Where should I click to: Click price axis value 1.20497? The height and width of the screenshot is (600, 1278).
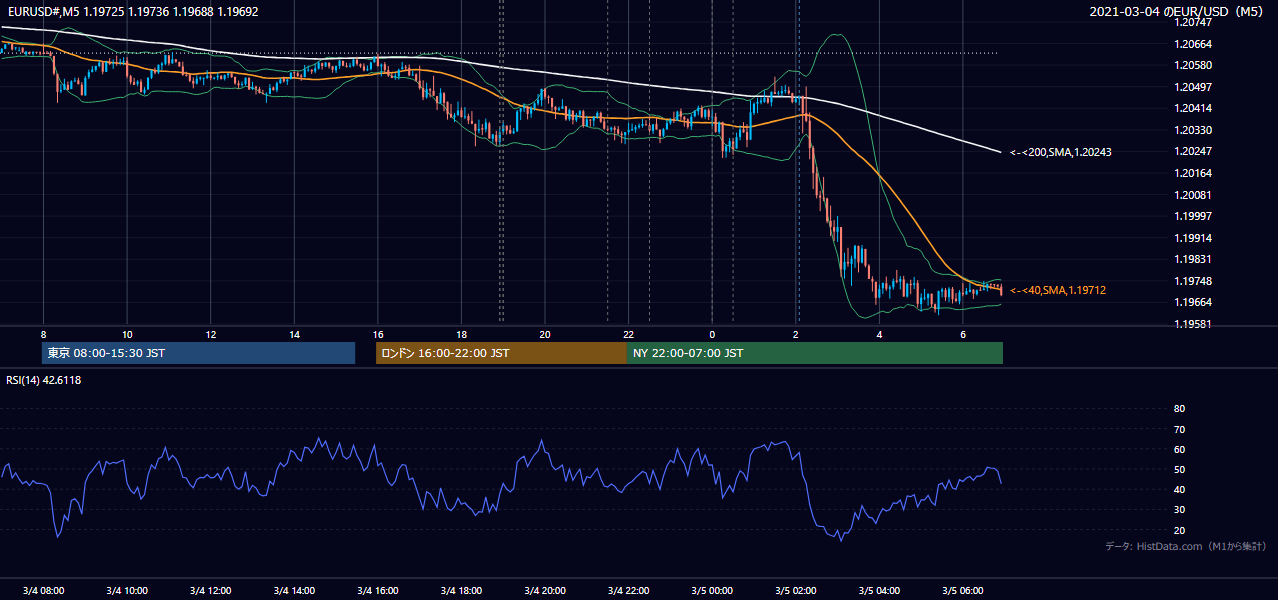pos(1192,87)
